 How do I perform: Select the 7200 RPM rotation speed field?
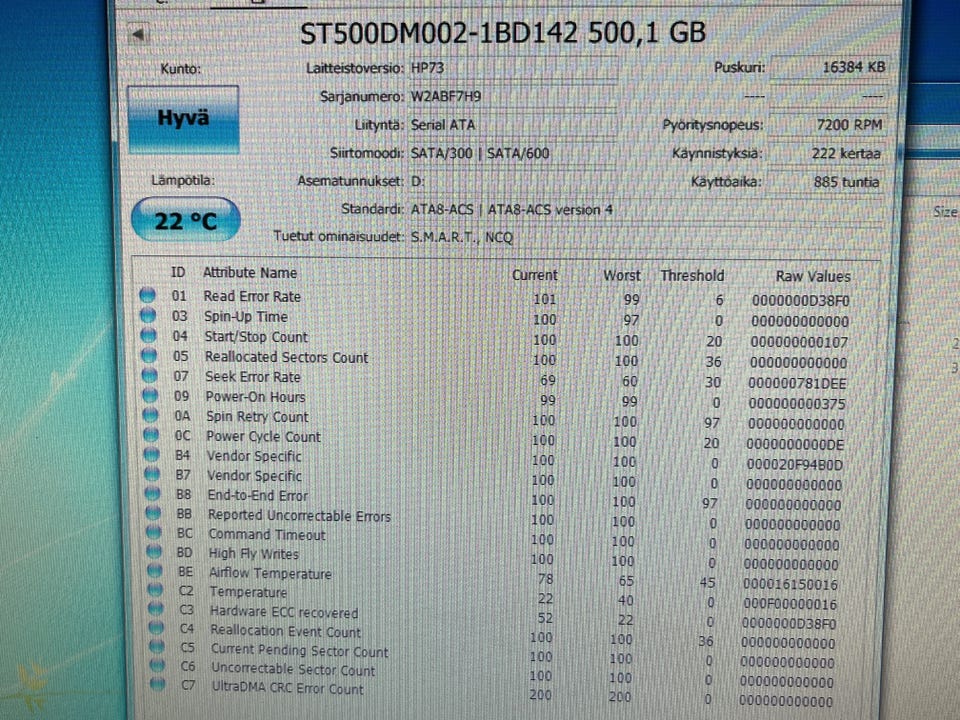(828, 125)
